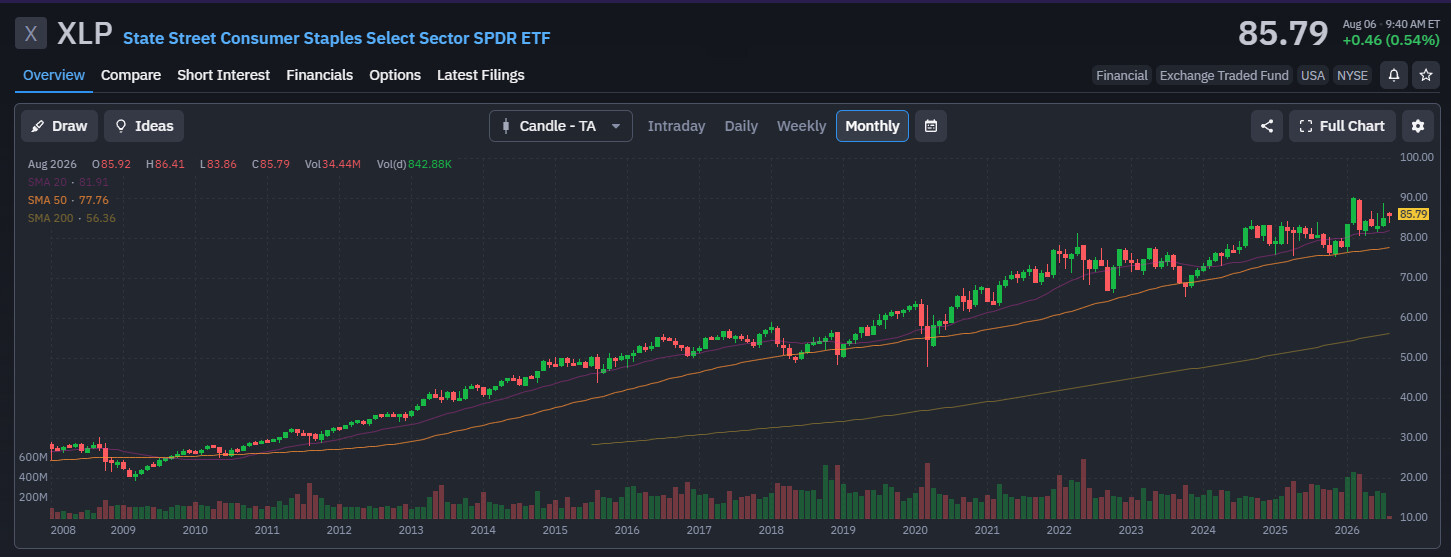Click the 85.79 last price in header
The image size is (1451, 557).
coord(1283,33)
